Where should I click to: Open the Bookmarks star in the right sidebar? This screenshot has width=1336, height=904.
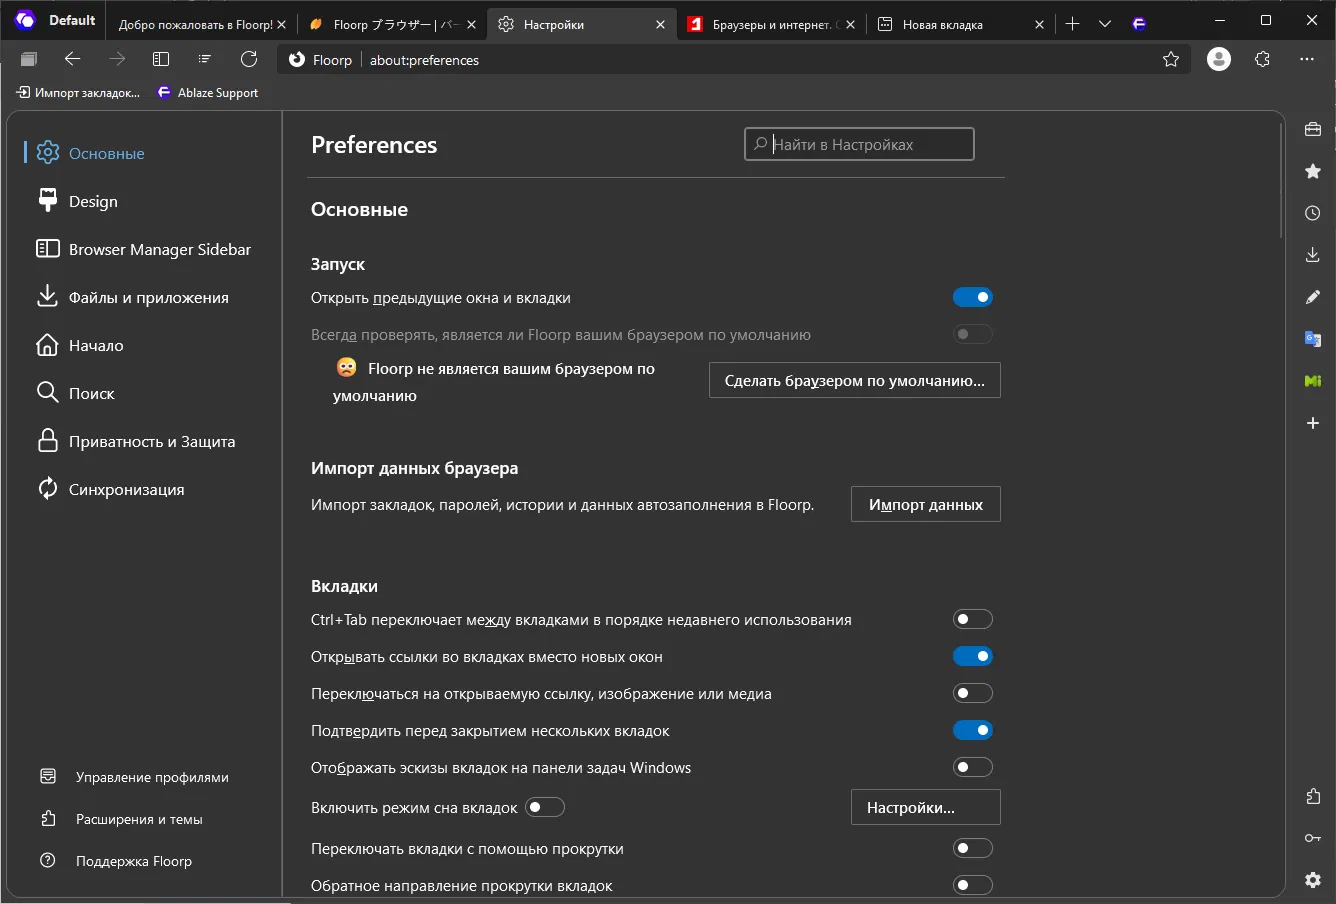coord(1313,171)
